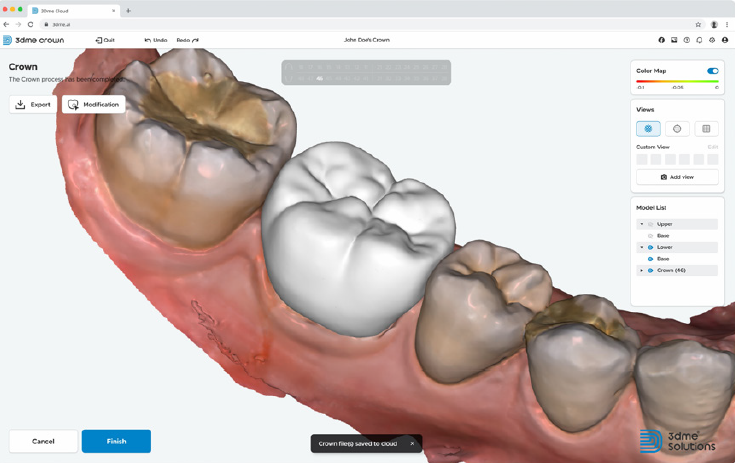
Task: Click the Export button
Action: click(x=33, y=104)
